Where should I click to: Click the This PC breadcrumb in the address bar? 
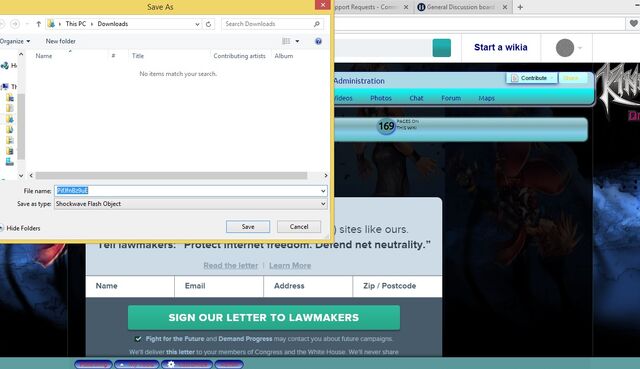click(76, 24)
